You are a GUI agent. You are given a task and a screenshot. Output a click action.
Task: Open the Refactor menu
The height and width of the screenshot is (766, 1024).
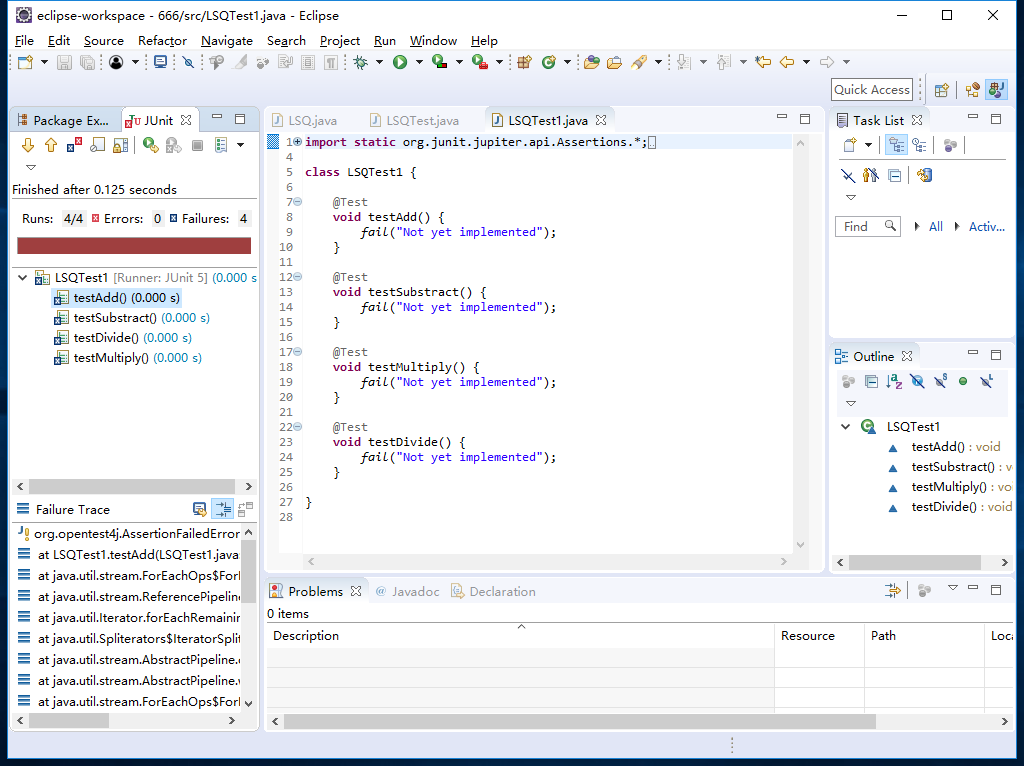click(162, 40)
